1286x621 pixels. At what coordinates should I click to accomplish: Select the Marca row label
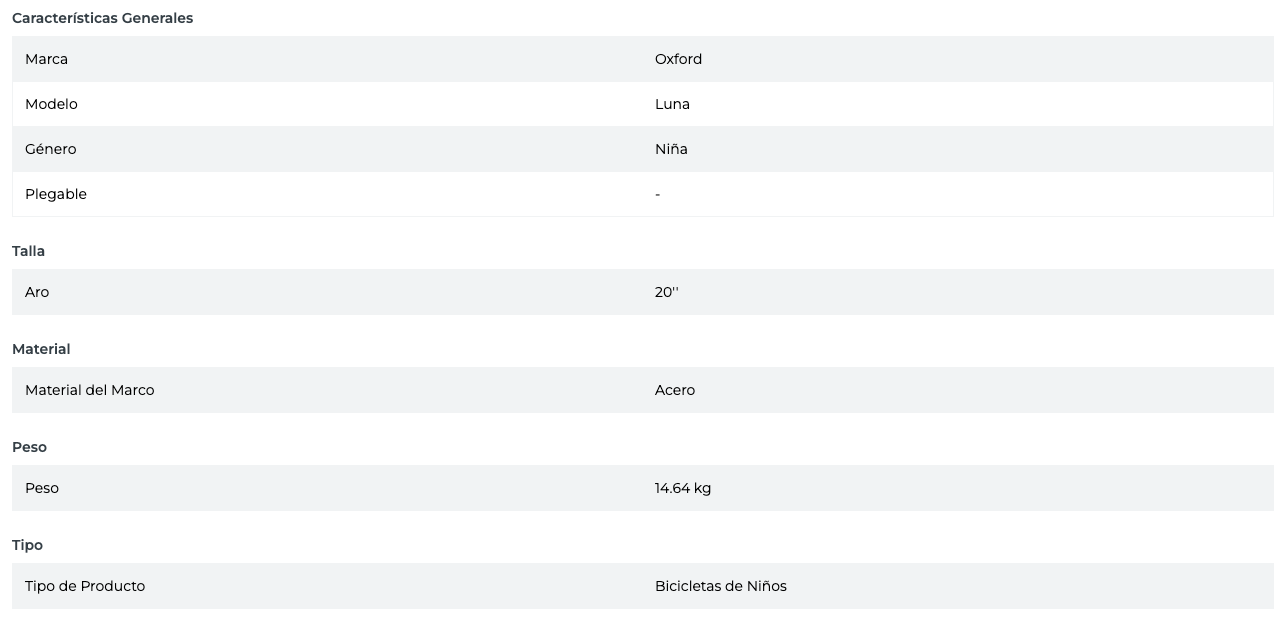[x=46, y=59]
